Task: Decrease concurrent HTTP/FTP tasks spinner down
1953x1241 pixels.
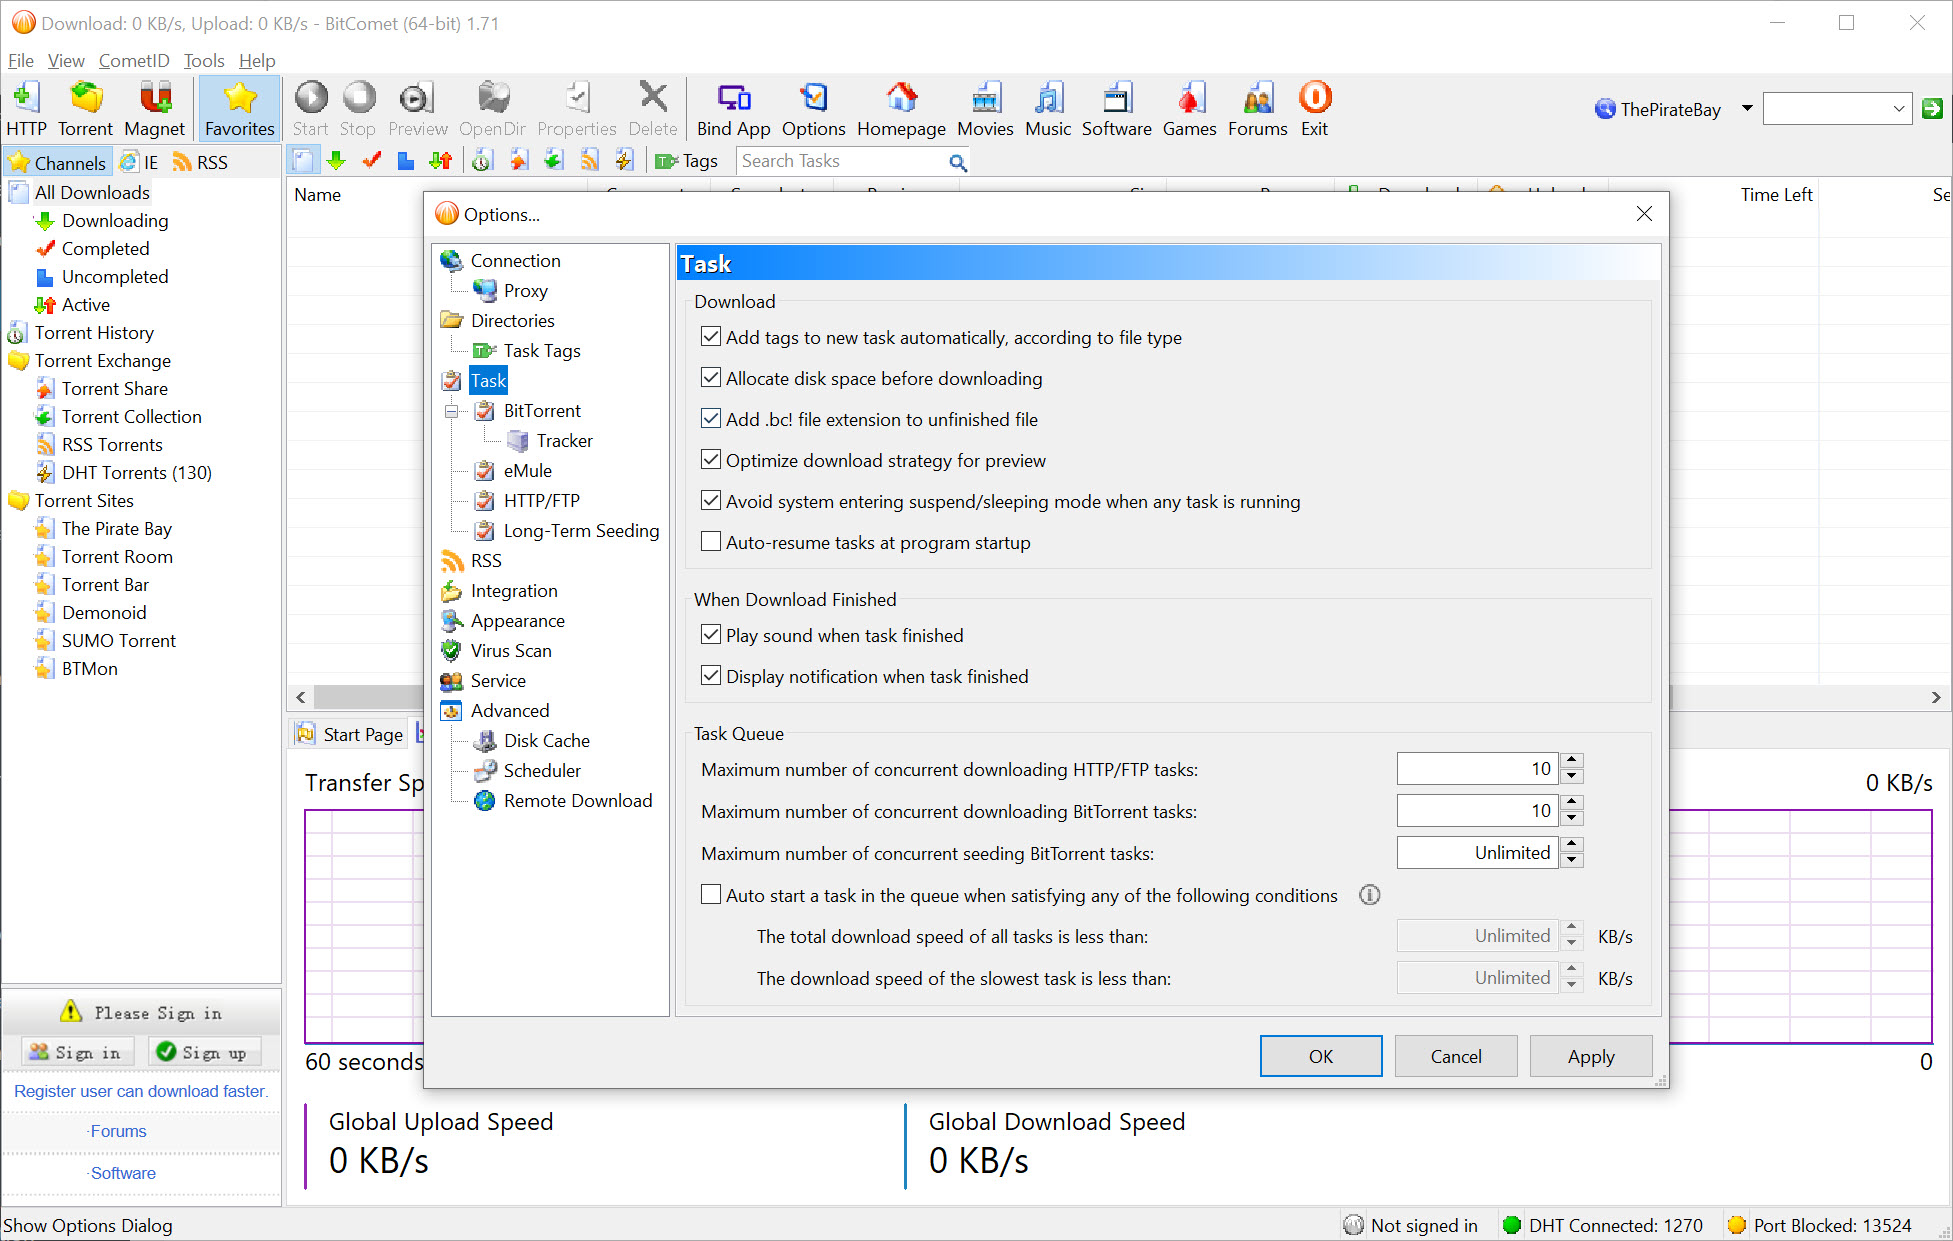Action: pos(1571,777)
